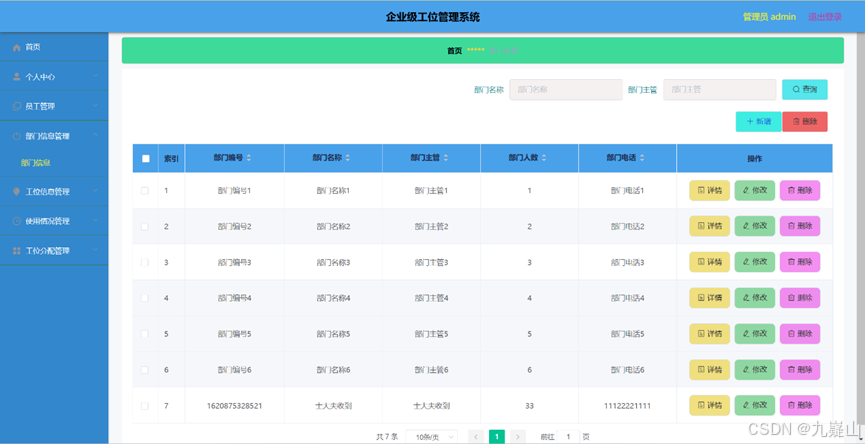Click the sort arrows on the 部门电话 column
This screenshot has width=865, height=444.
(642, 158)
